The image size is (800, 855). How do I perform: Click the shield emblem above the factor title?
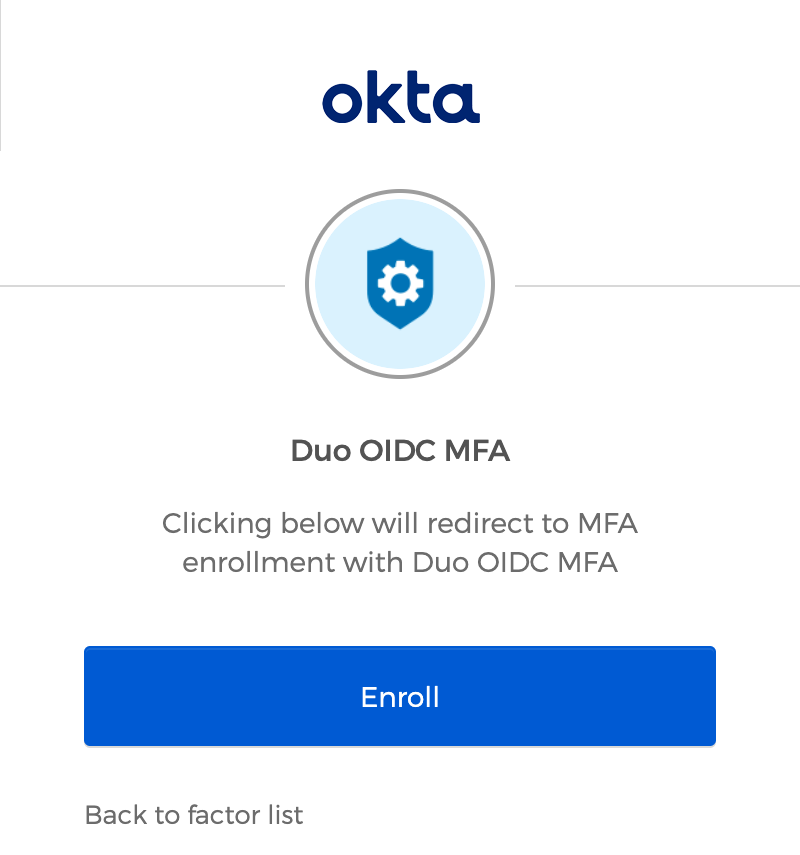coord(400,284)
